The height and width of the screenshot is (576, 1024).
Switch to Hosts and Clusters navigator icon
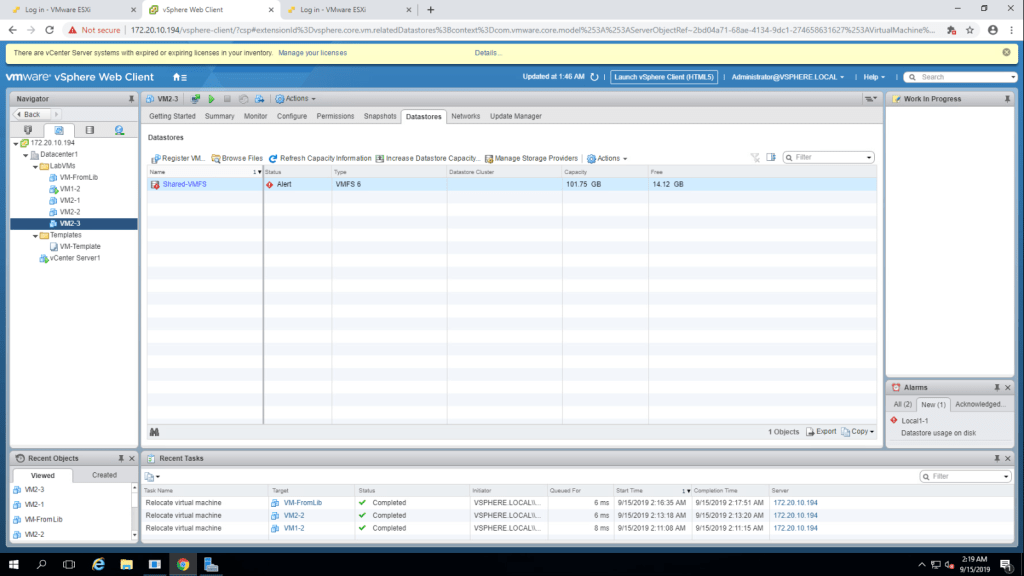[x=27, y=130]
